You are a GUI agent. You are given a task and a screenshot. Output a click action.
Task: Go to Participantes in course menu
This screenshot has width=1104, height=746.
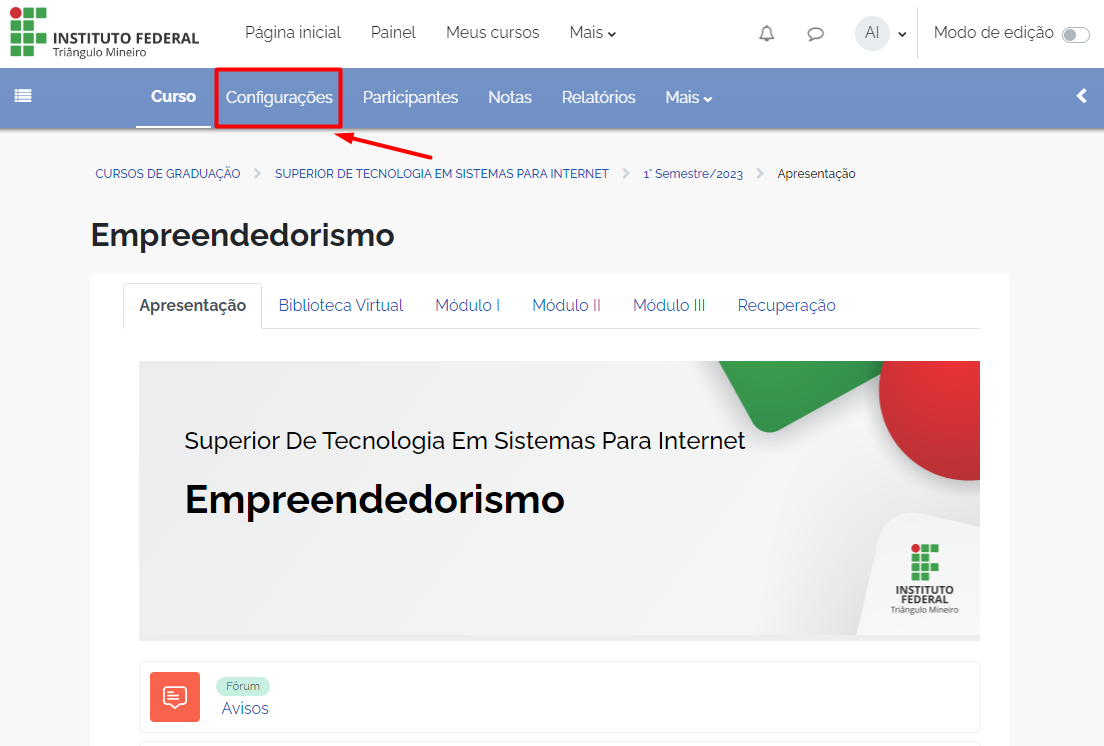click(x=410, y=97)
